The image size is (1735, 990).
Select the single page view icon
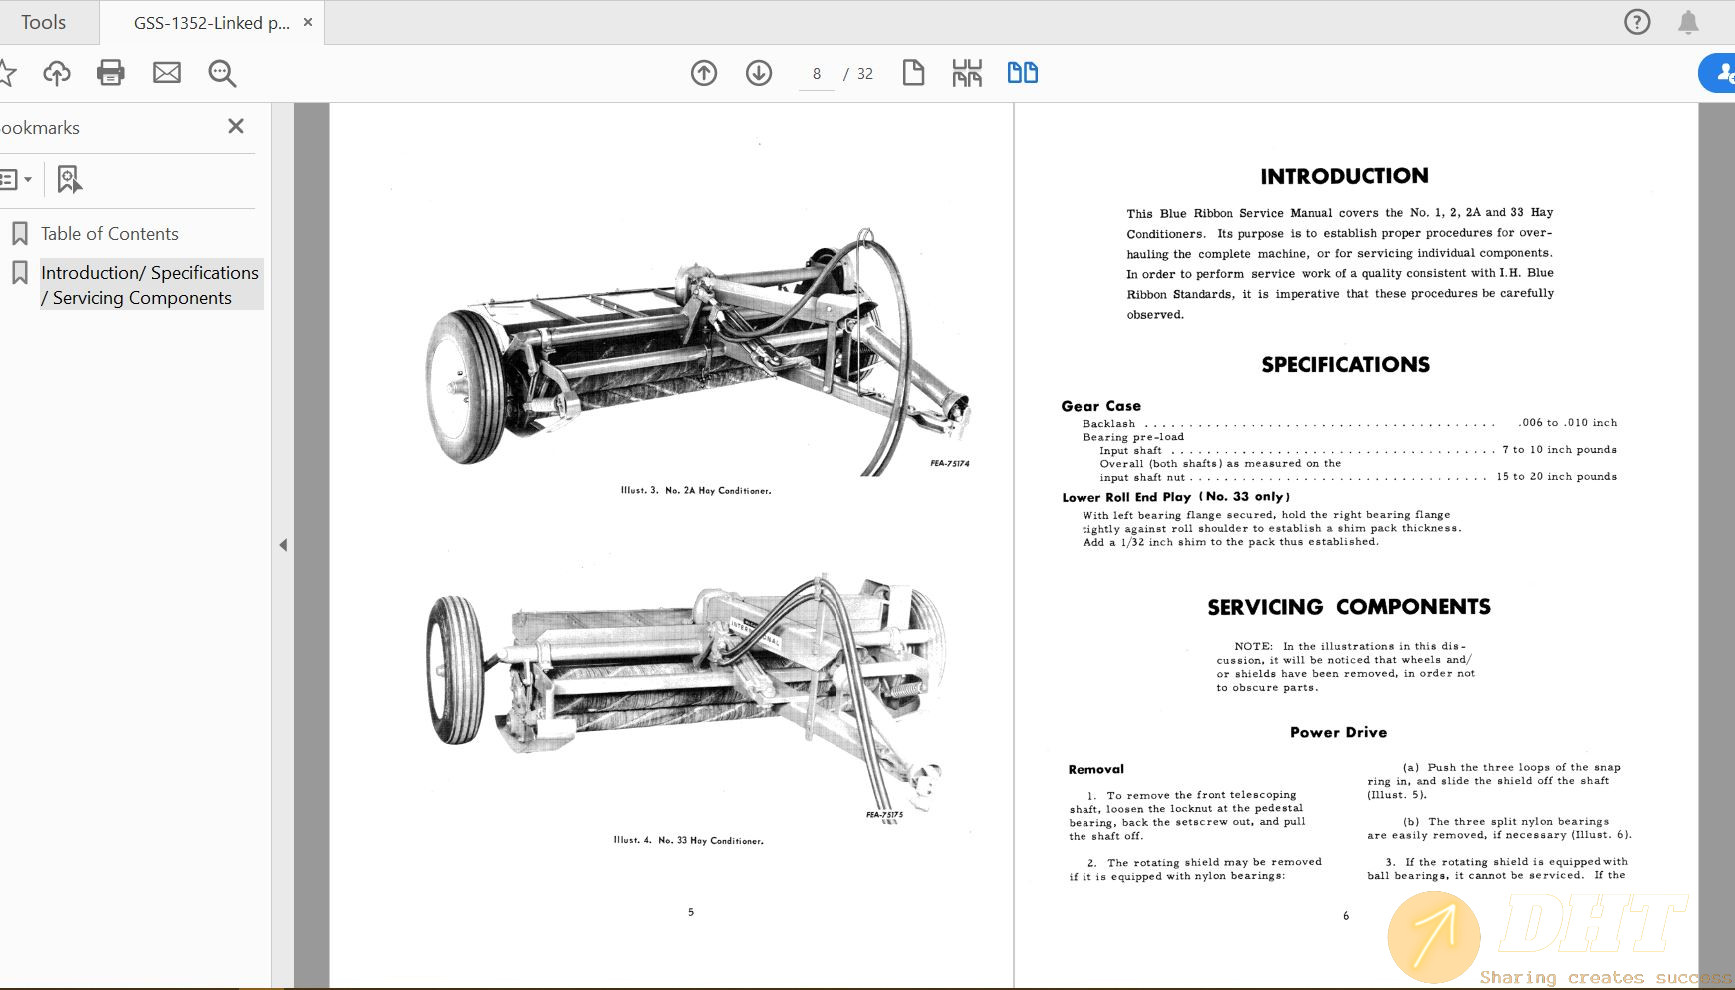[x=913, y=73]
